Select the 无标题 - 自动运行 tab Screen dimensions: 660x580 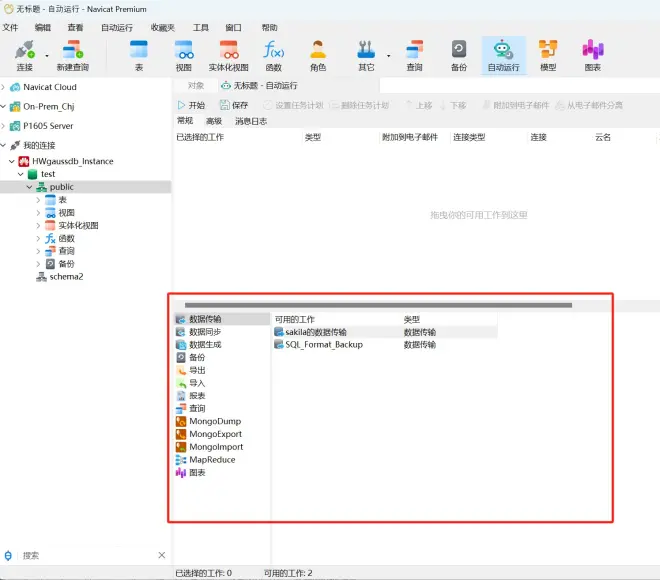coord(259,86)
